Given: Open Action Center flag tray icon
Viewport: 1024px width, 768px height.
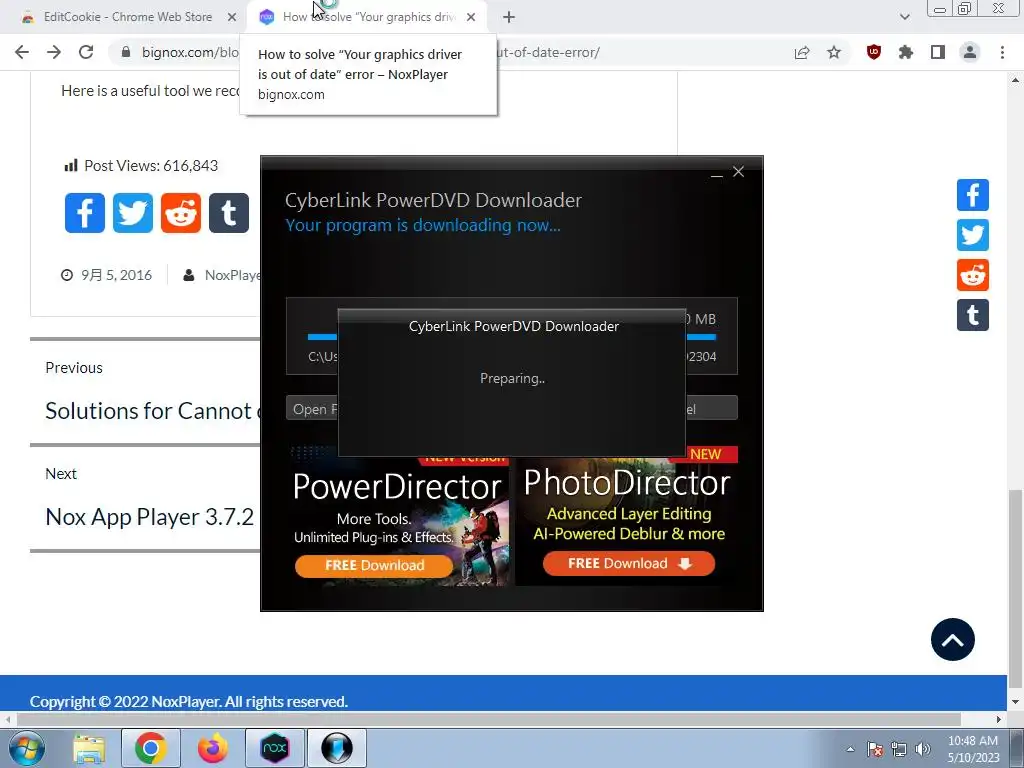Looking at the screenshot, I should coord(875,749).
